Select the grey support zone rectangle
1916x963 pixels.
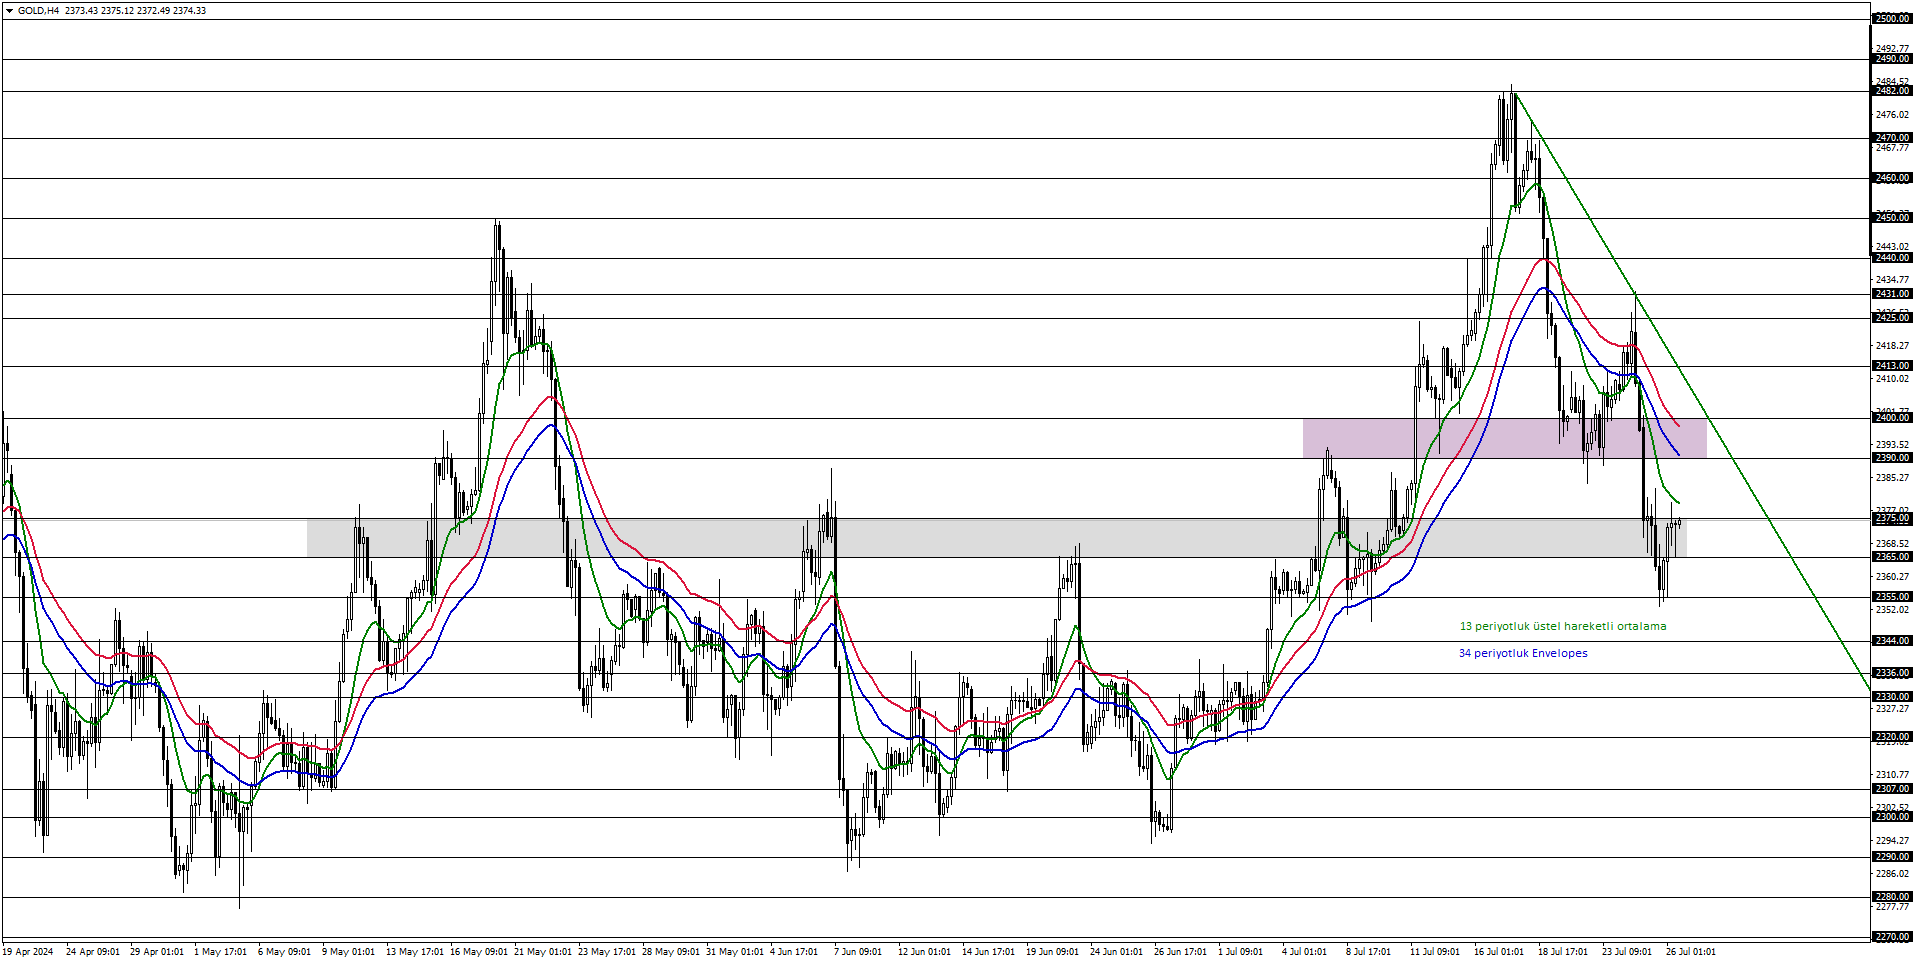click(x=996, y=538)
